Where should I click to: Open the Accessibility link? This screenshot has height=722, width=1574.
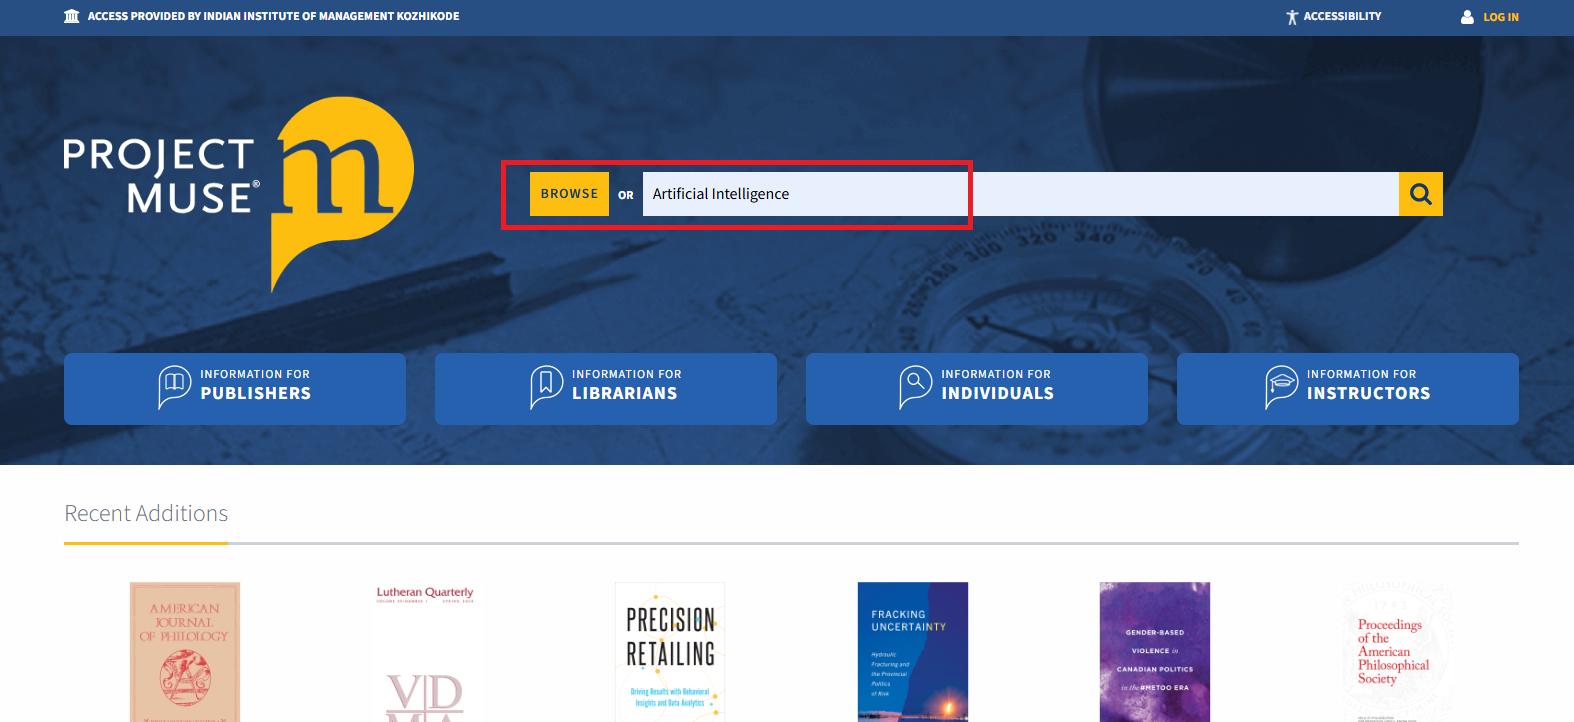coord(1342,16)
